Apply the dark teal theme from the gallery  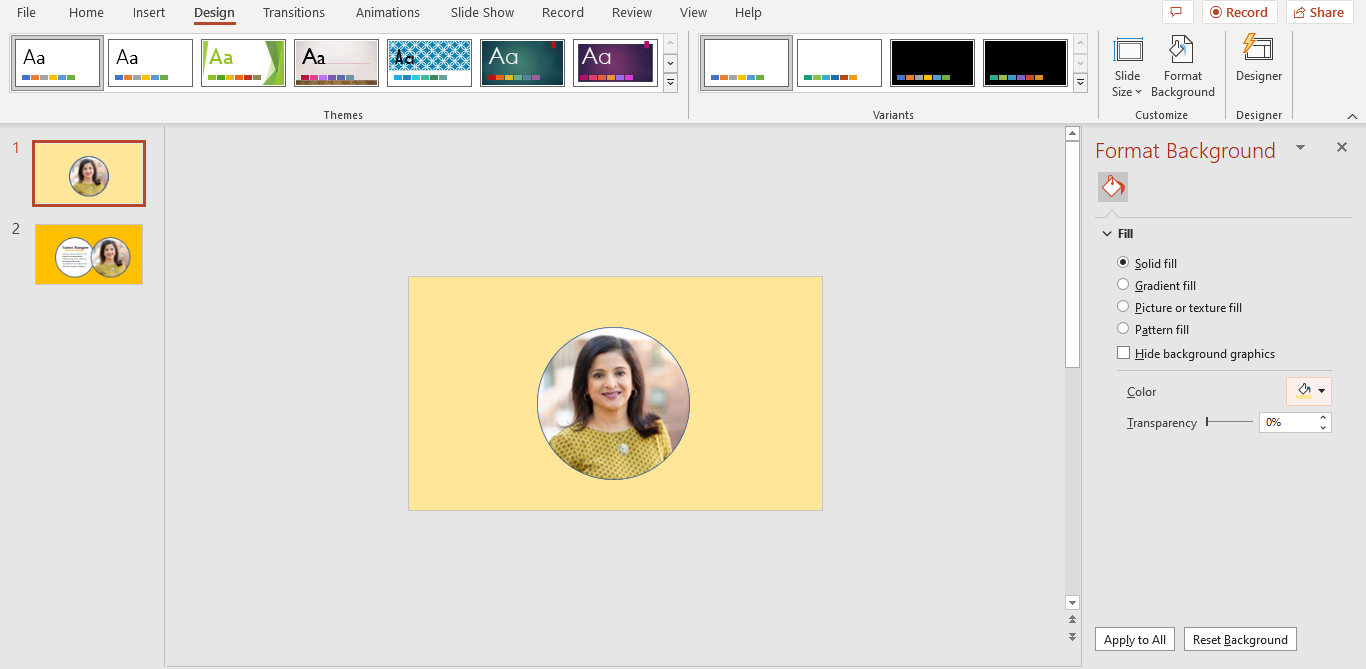coord(522,62)
